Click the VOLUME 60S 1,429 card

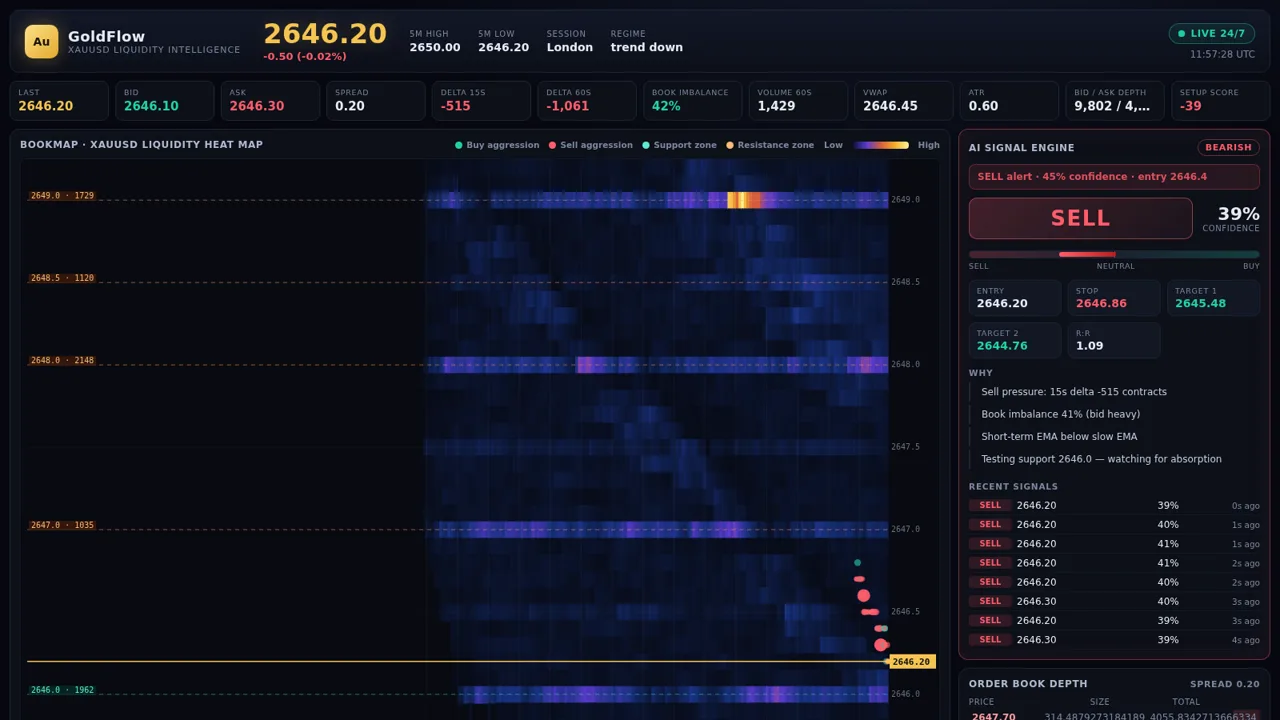[x=798, y=101]
